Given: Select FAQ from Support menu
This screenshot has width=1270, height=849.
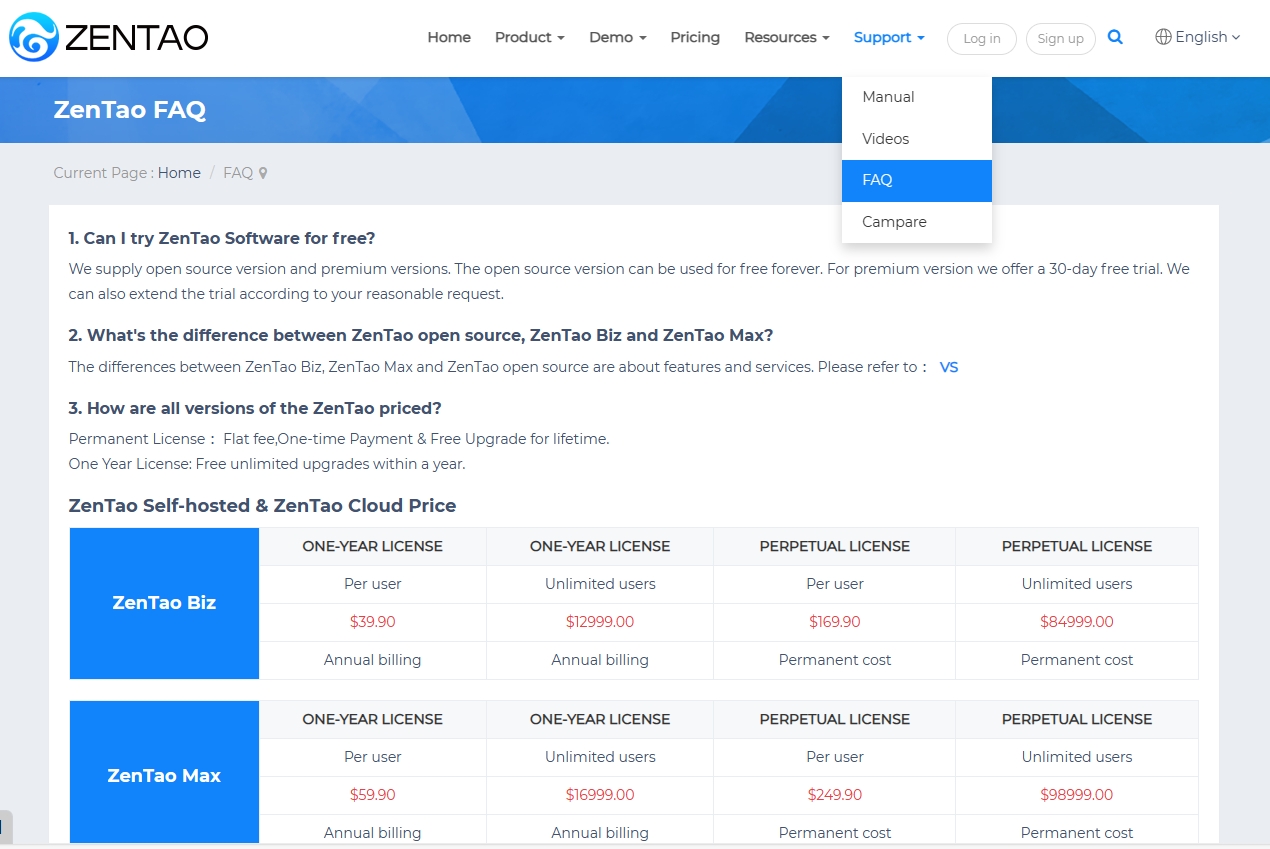Looking at the screenshot, I should [x=917, y=180].
